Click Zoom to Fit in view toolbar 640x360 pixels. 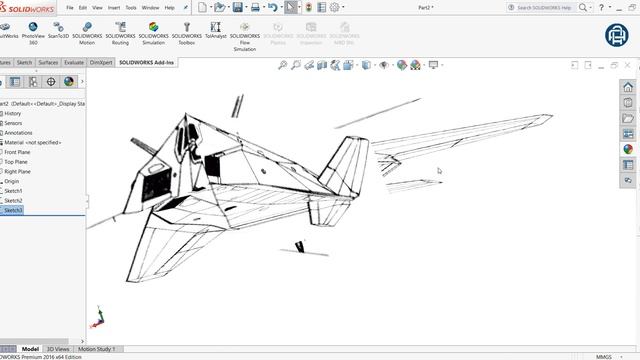(282, 65)
